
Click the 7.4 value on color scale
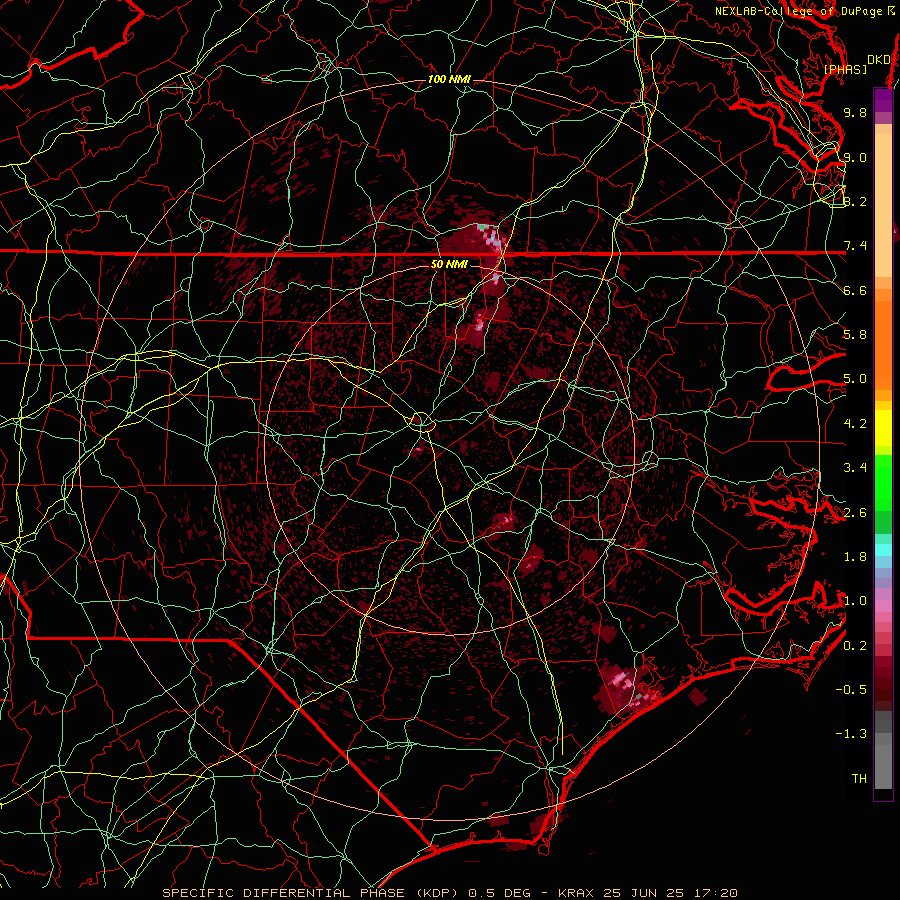855,246
